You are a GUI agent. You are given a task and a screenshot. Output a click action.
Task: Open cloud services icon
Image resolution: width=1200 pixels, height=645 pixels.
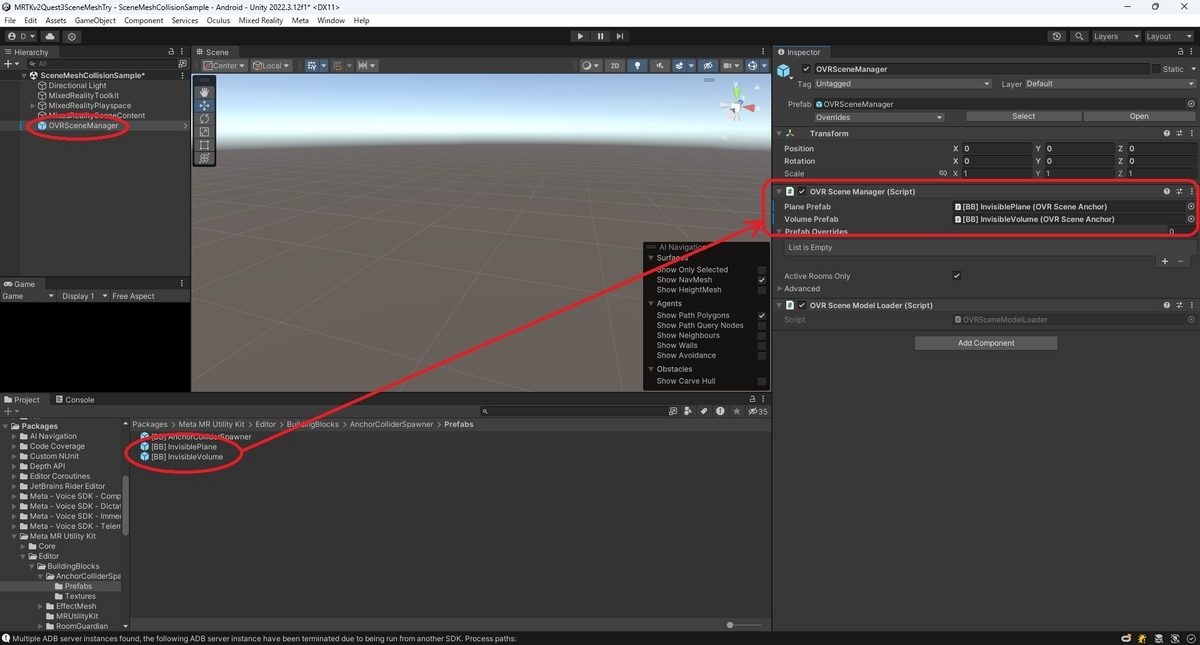(x=50, y=36)
